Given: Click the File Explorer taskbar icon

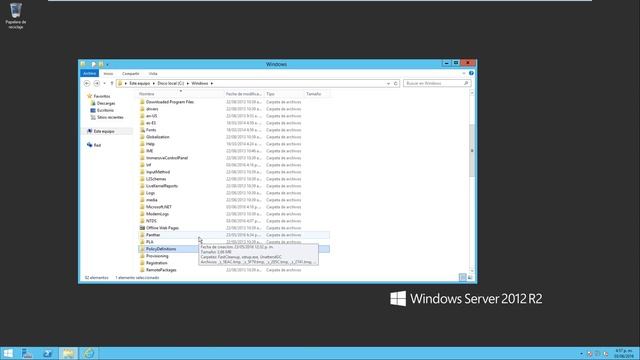Looking at the screenshot, I should [68, 353].
